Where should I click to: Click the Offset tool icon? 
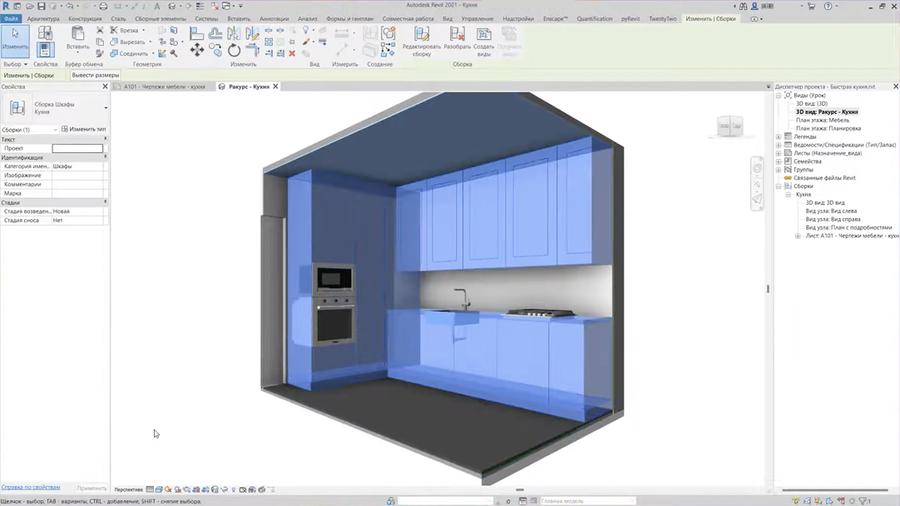pos(216,34)
